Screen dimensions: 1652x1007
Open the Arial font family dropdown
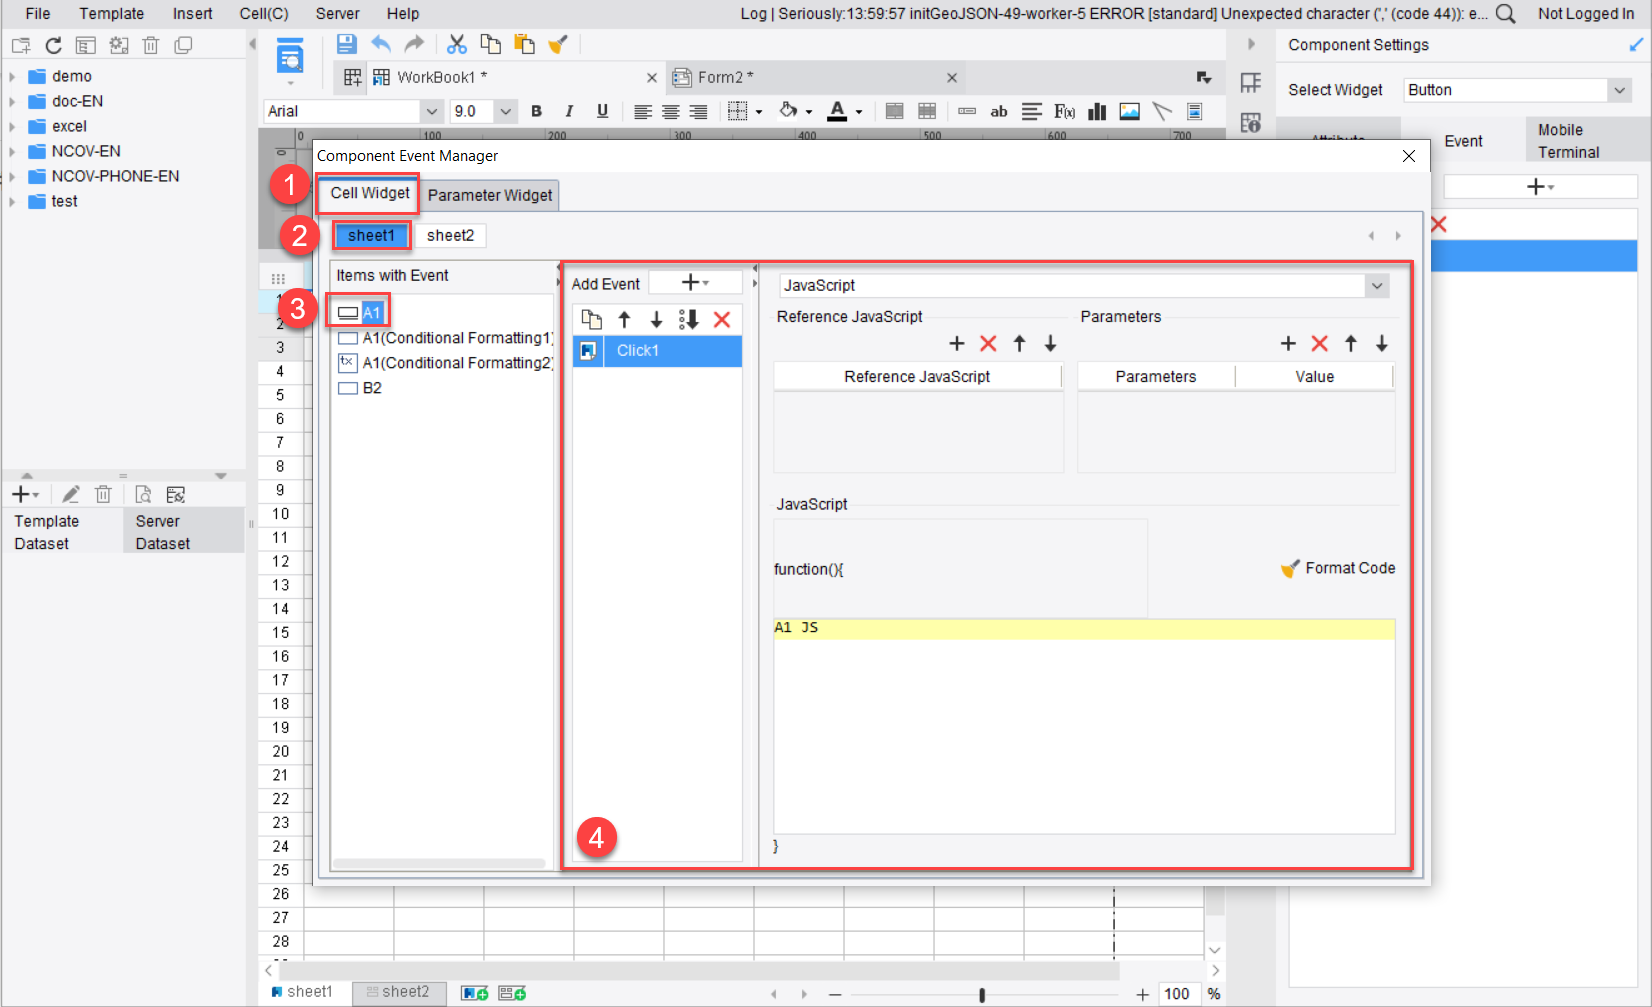point(432,111)
